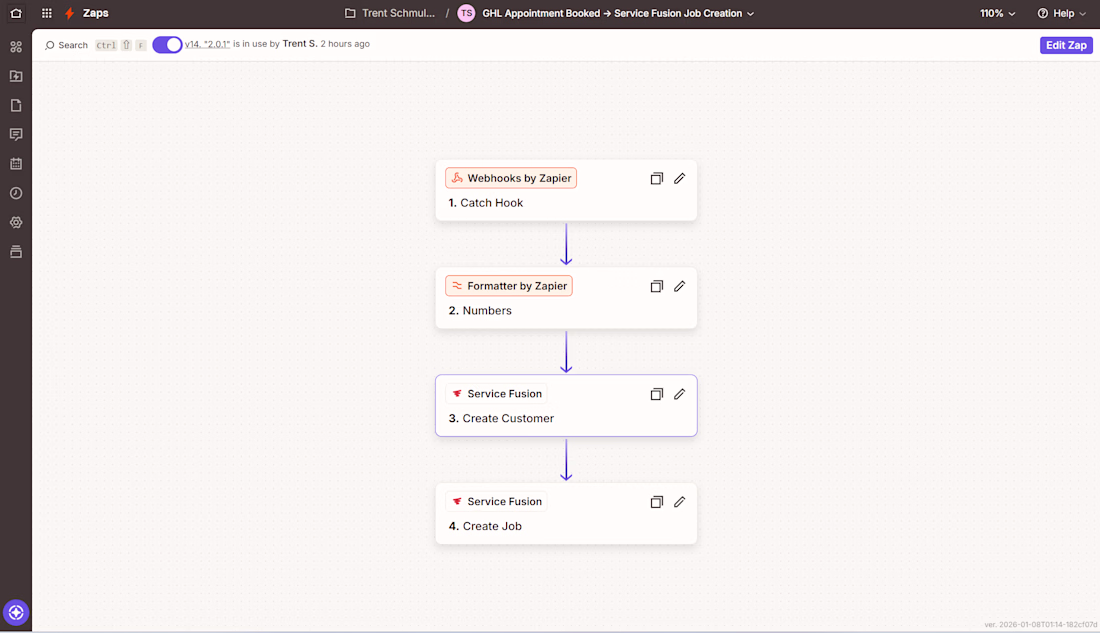1100x633 pixels.
Task: Click the pencil icon on Catch Hook step
Action: (x=680, y=178)
